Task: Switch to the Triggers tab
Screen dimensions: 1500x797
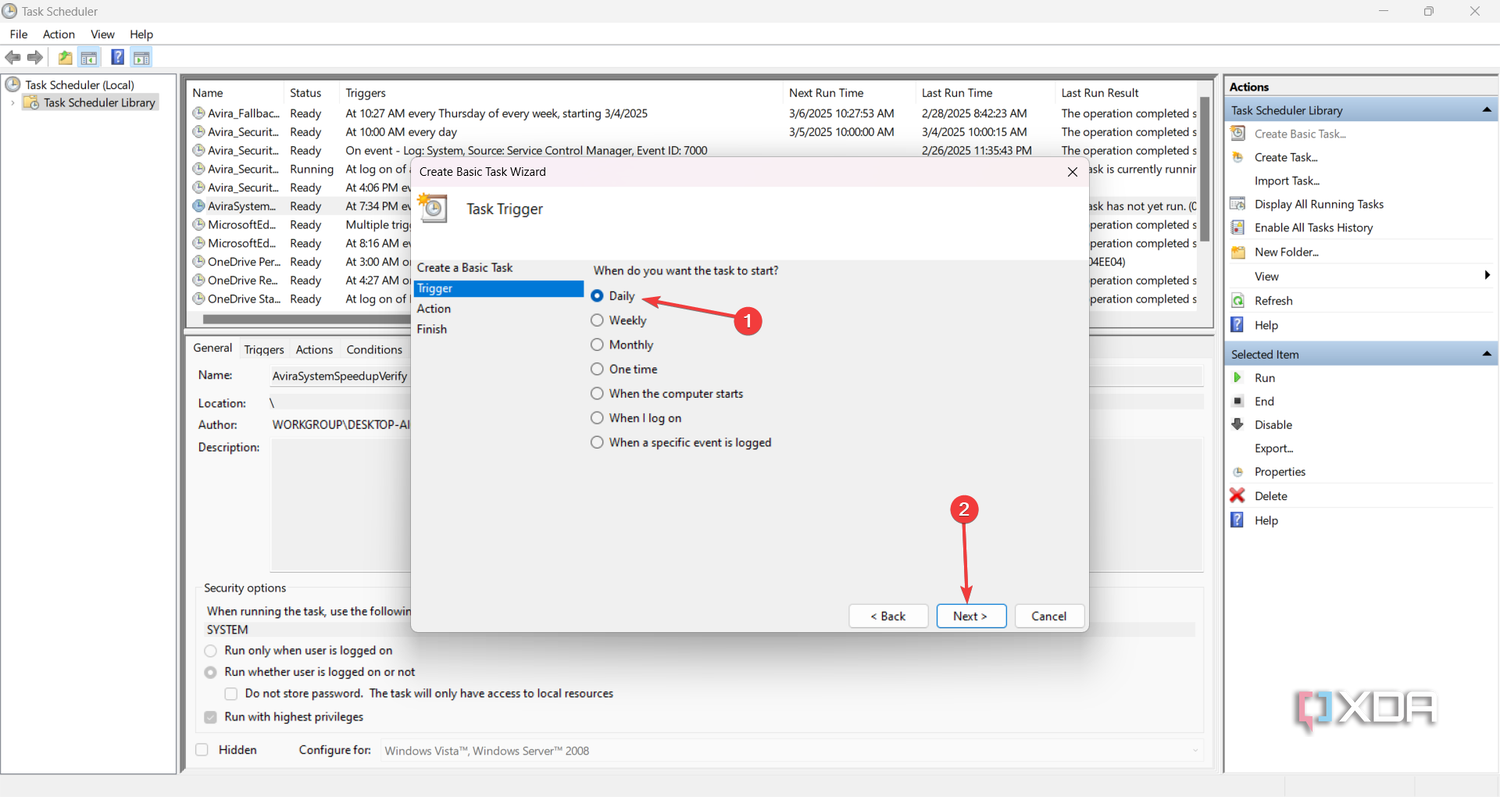Action: click(x=264, y=349)
